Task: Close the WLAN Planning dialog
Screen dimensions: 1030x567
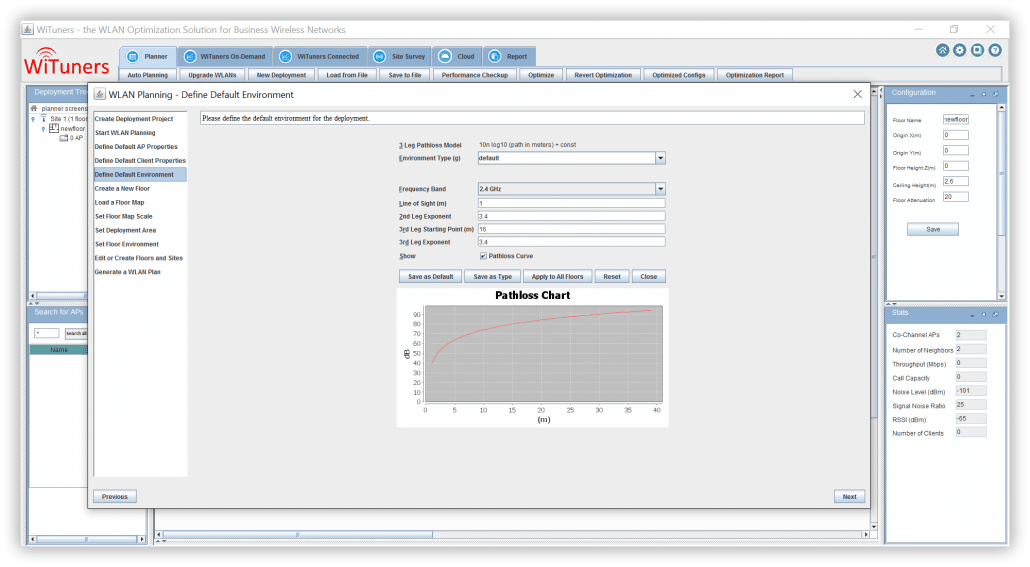Action: 857,95
